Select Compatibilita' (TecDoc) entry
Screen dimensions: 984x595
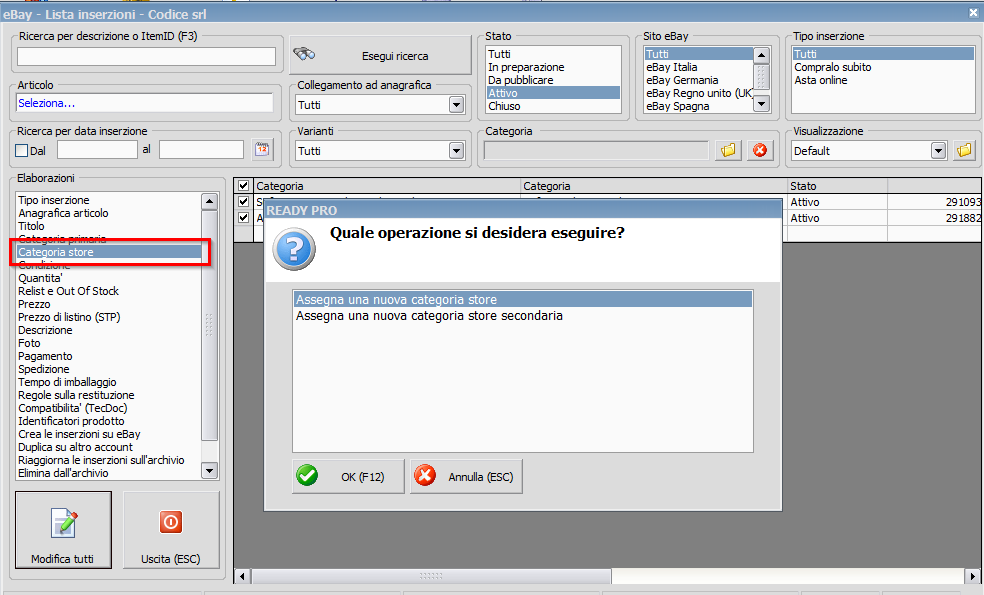[x=109, y=408]
